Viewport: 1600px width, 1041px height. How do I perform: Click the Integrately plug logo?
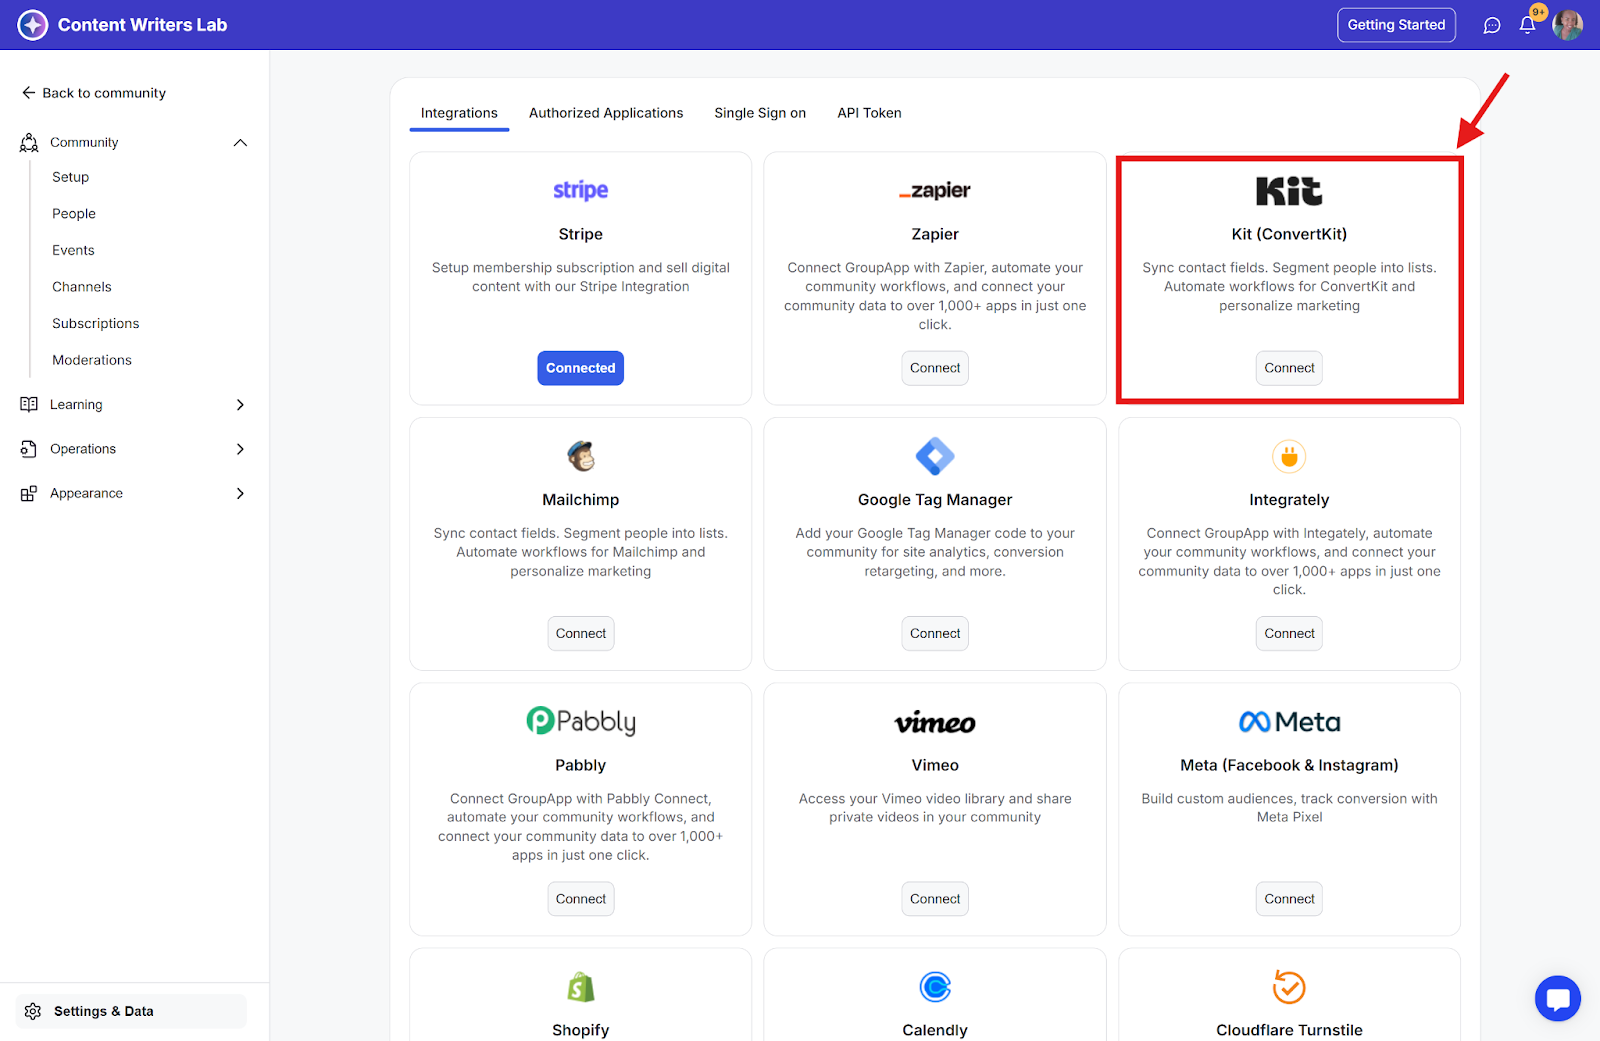coord(1289,456)
